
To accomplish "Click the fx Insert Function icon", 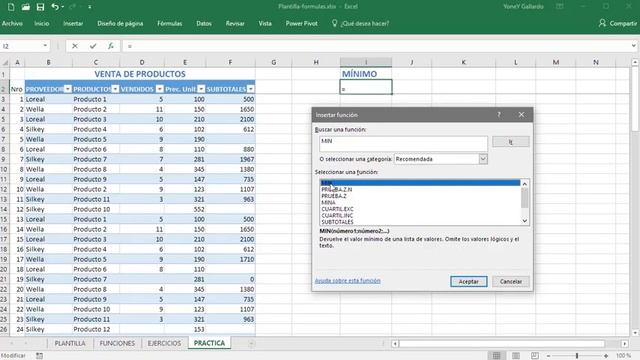I will (111, 46).
